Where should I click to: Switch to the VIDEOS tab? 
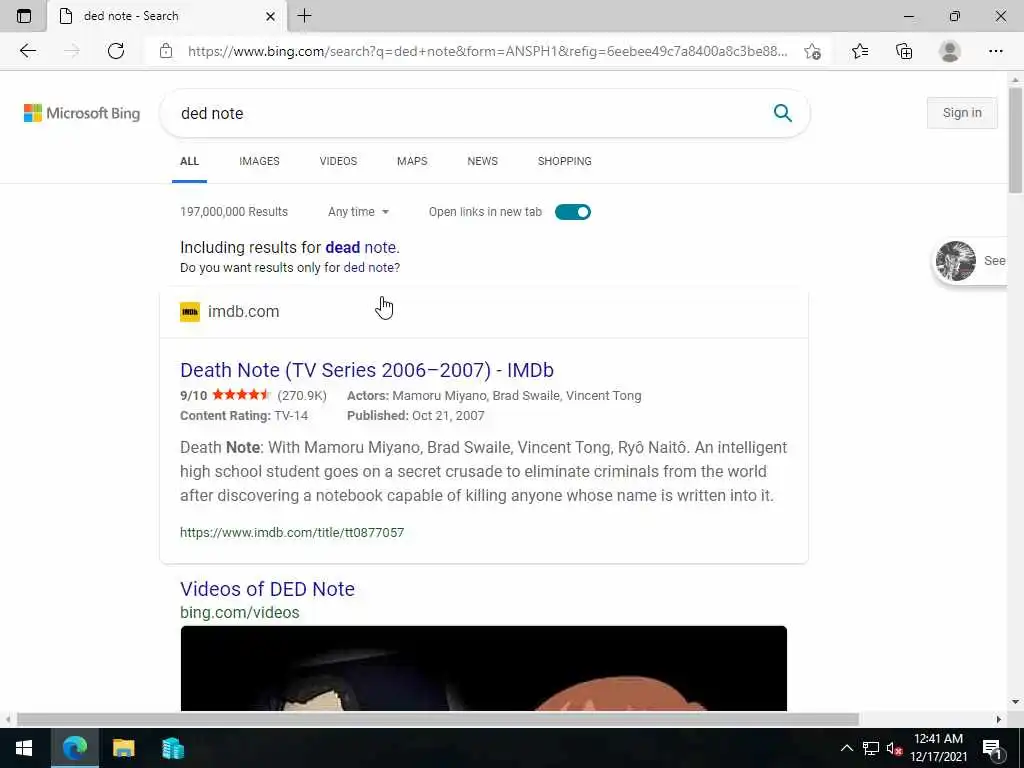pyautogui.click(x=338, y=161)
